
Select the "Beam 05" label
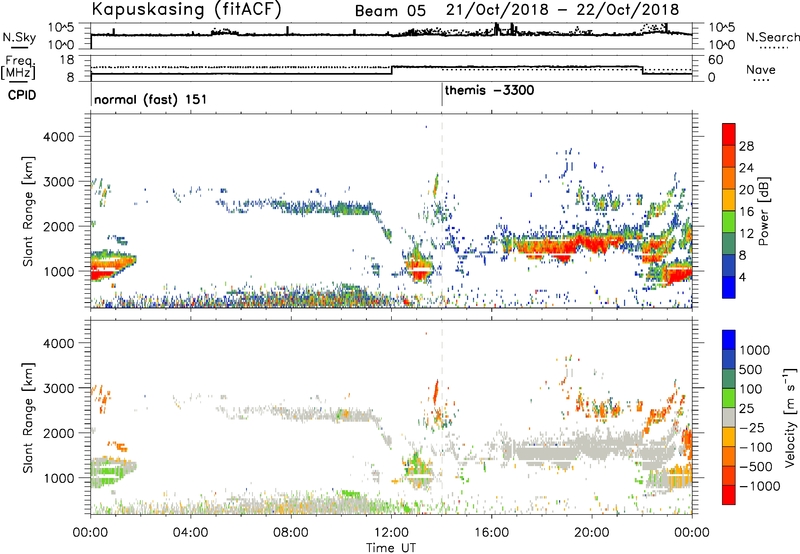pos(390,11)
